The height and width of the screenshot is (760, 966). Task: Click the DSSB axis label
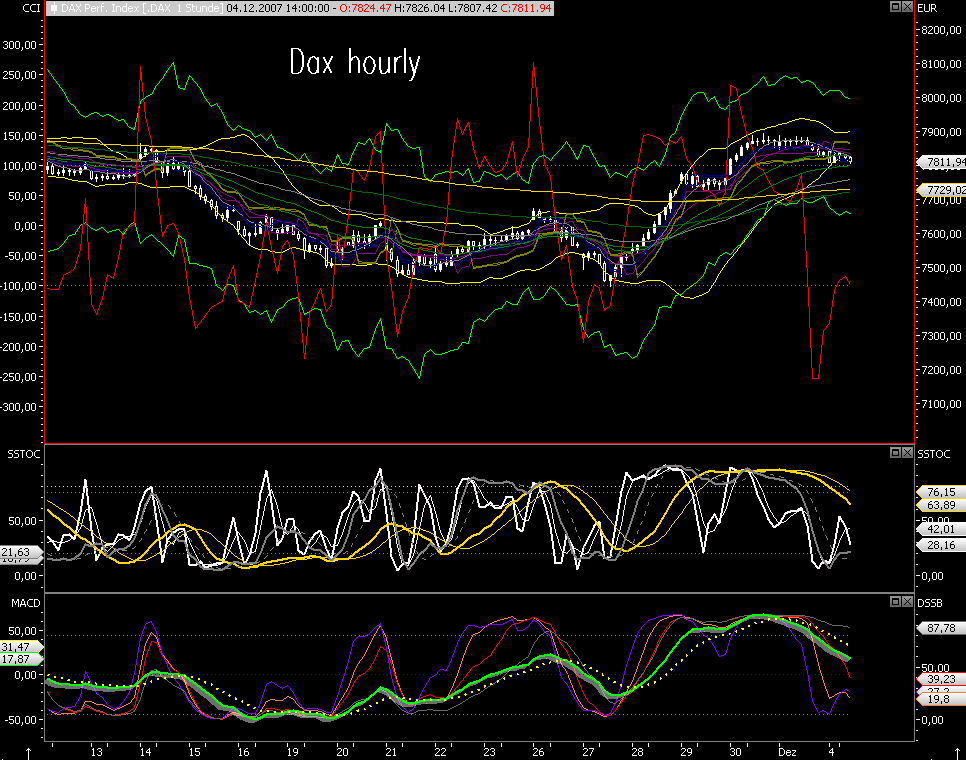pyautogui.click(x=930, y=603)
